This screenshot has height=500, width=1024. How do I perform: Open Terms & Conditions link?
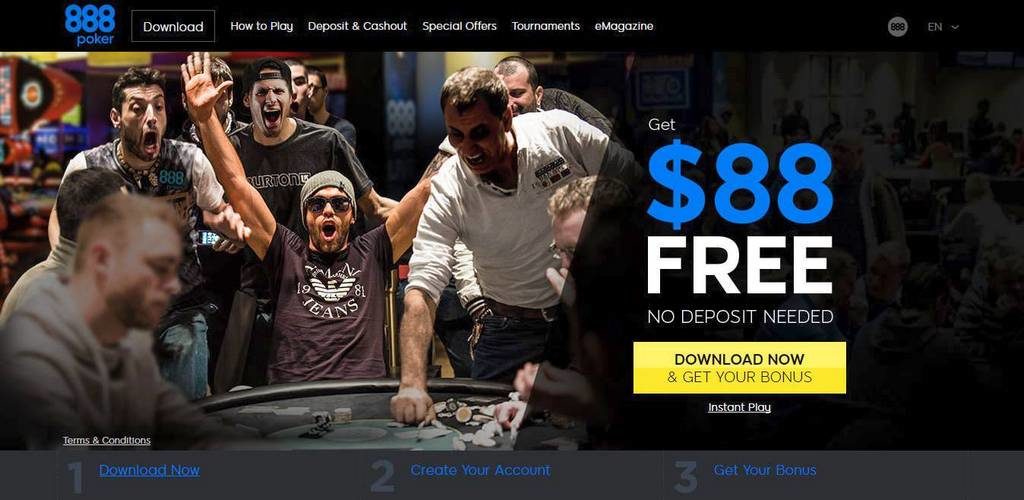pyautogui.click(x=106, y=441)
